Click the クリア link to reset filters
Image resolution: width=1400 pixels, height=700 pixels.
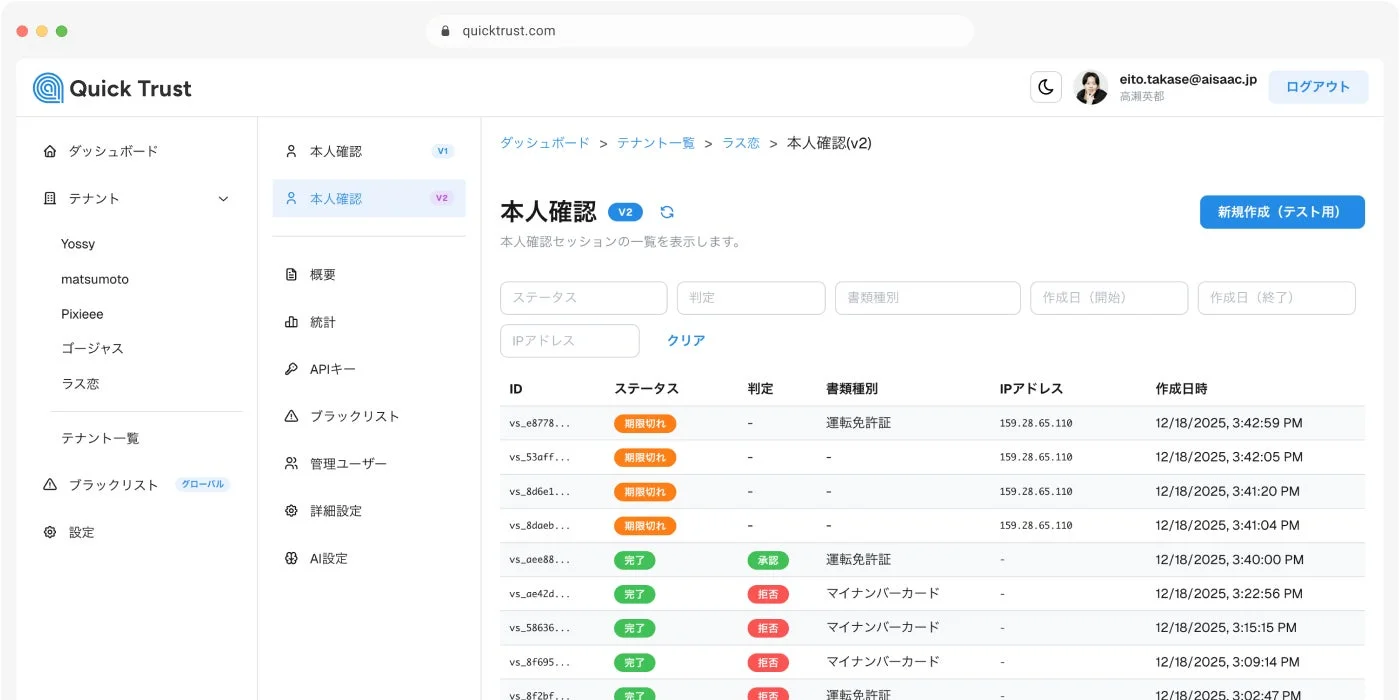tap(685, 340)
